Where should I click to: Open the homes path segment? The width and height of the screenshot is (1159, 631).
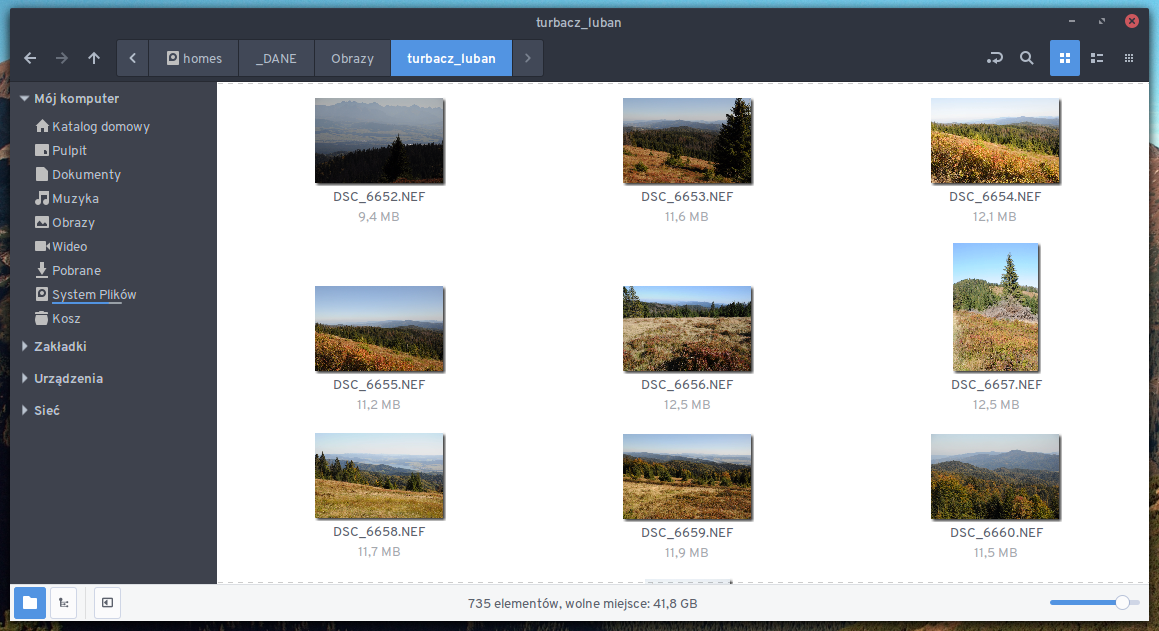(x=194, y=58)
